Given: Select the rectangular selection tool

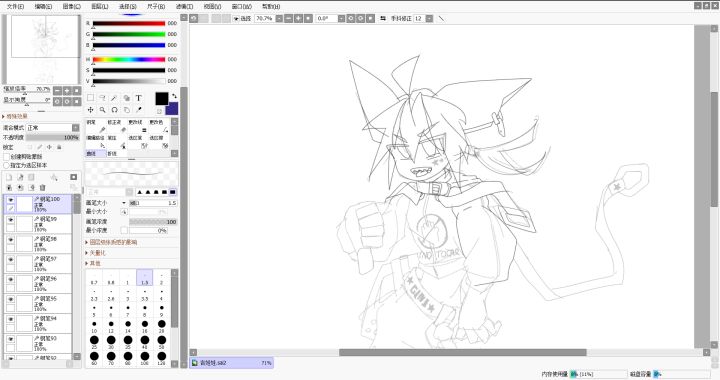Looking at the screenshot, I should click(x=90, y=98).
